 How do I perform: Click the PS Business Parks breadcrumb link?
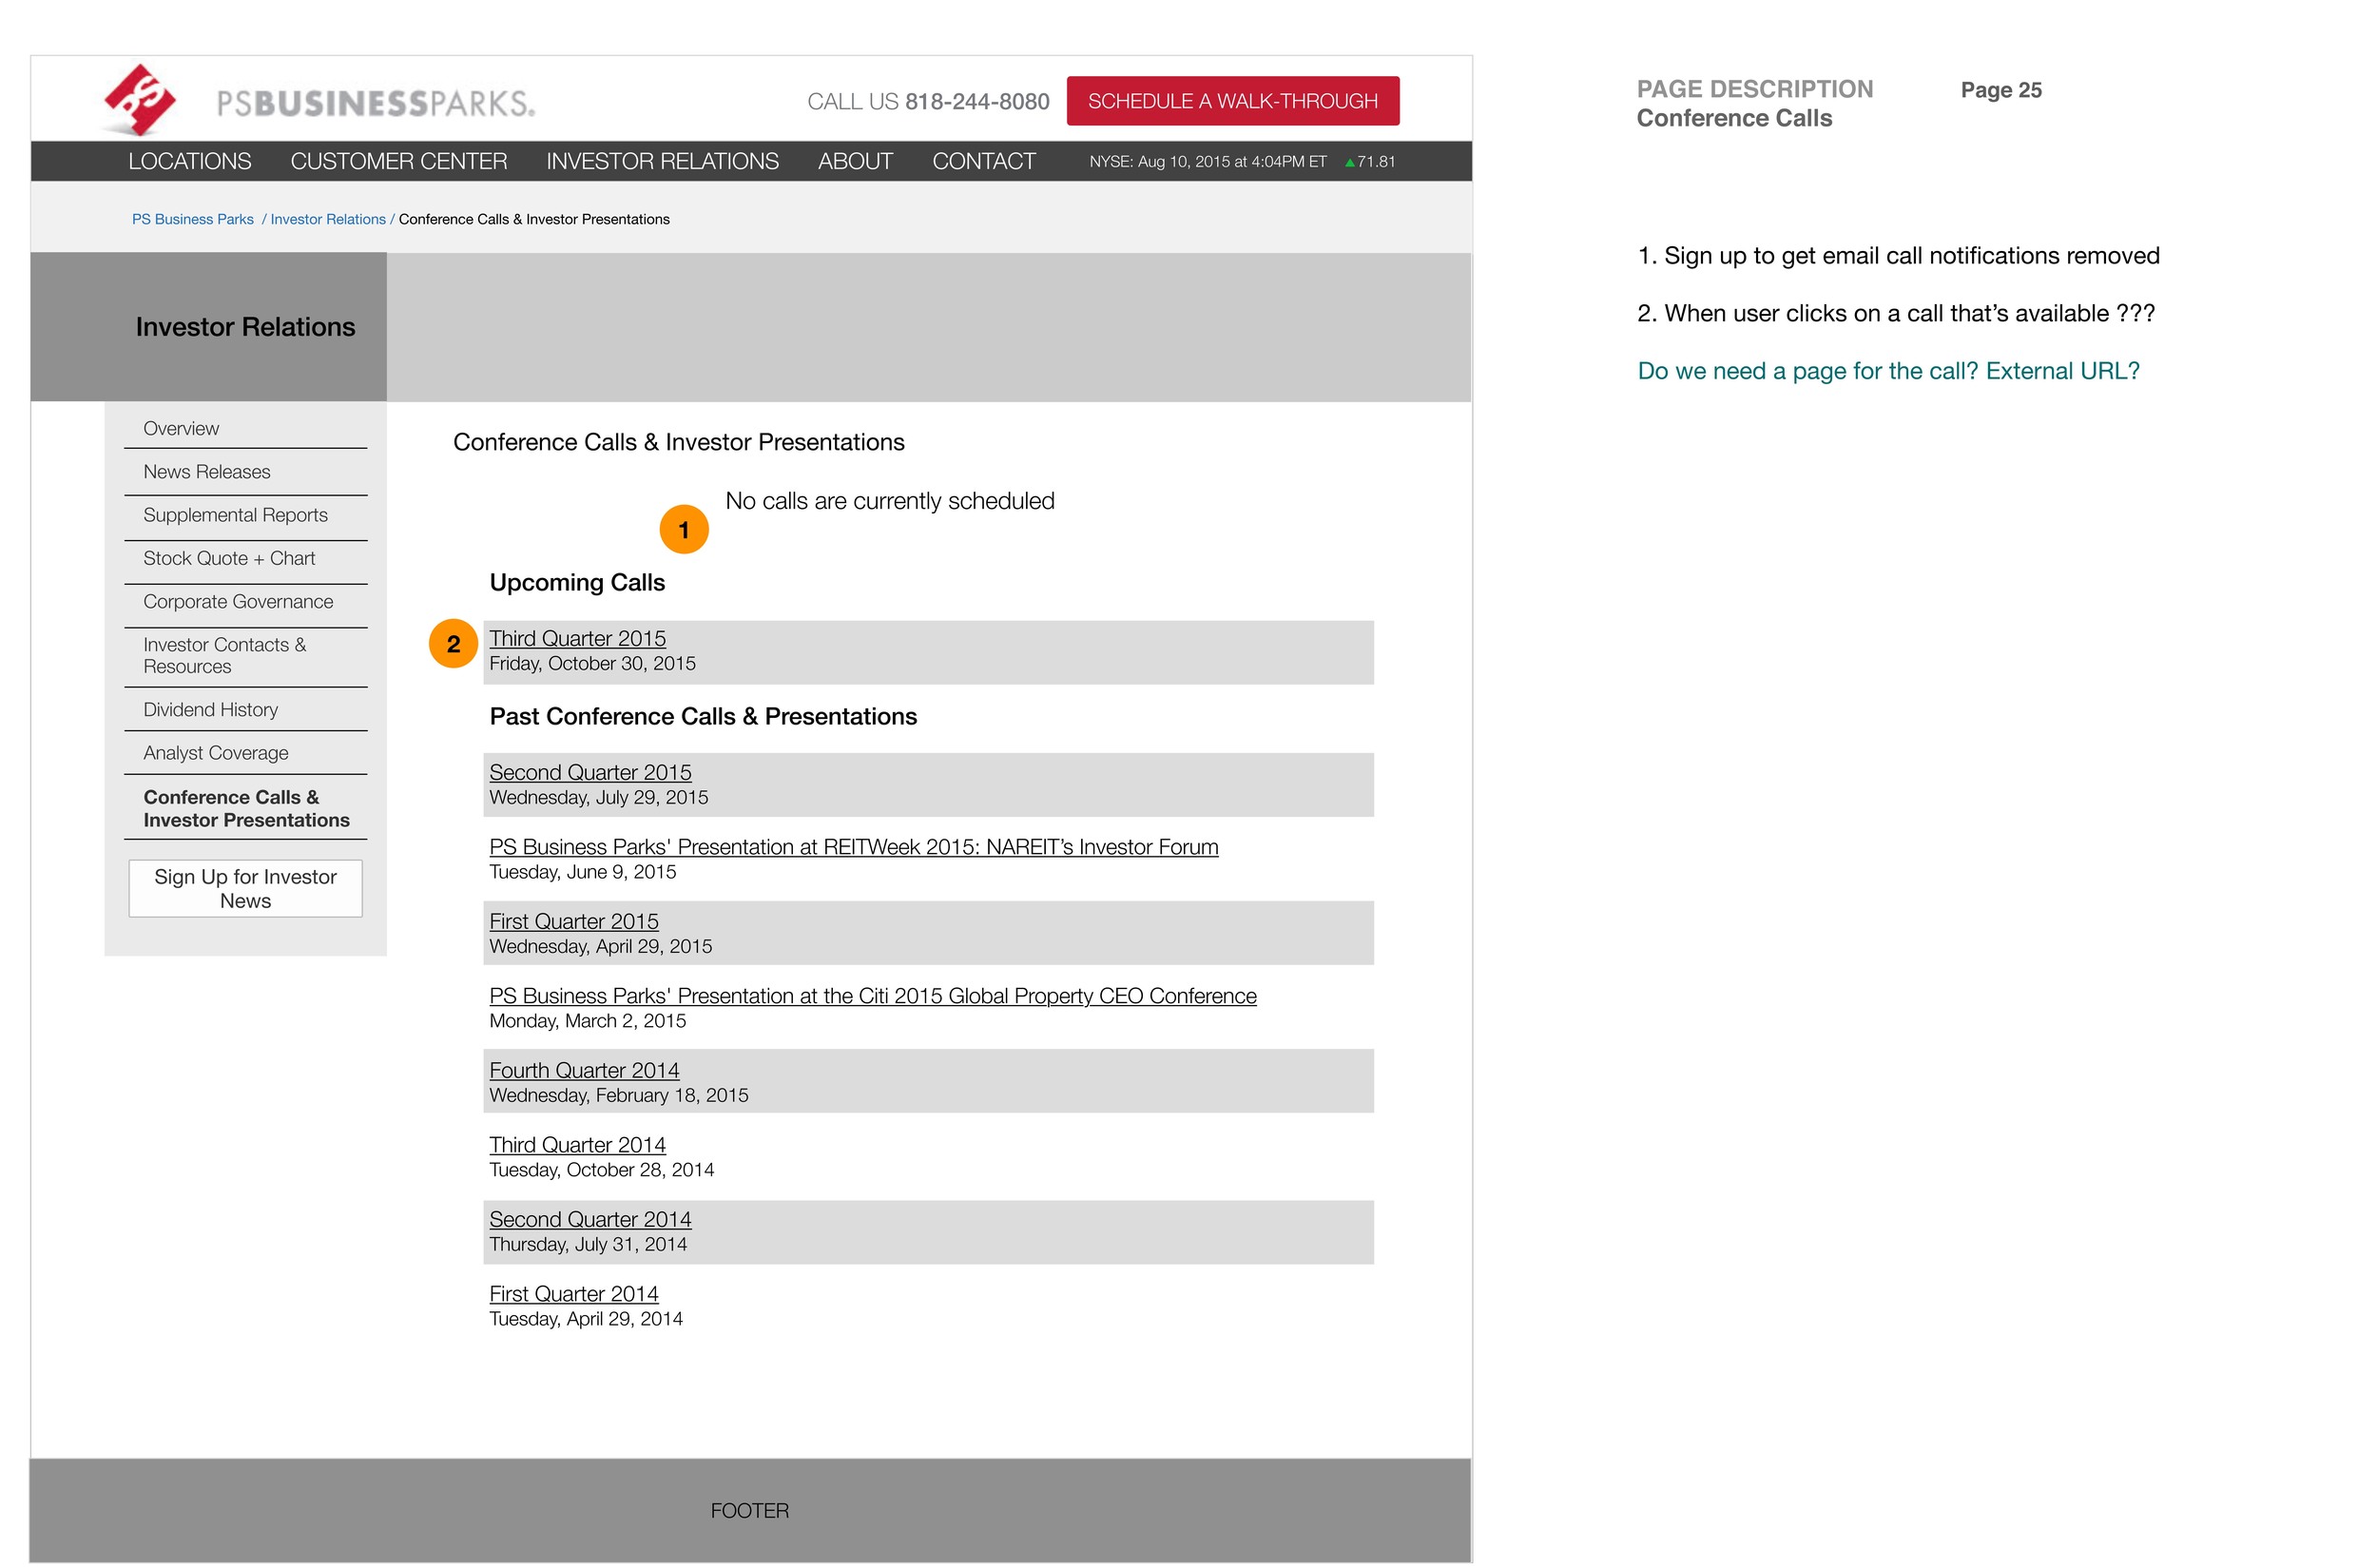click(193, 219)
